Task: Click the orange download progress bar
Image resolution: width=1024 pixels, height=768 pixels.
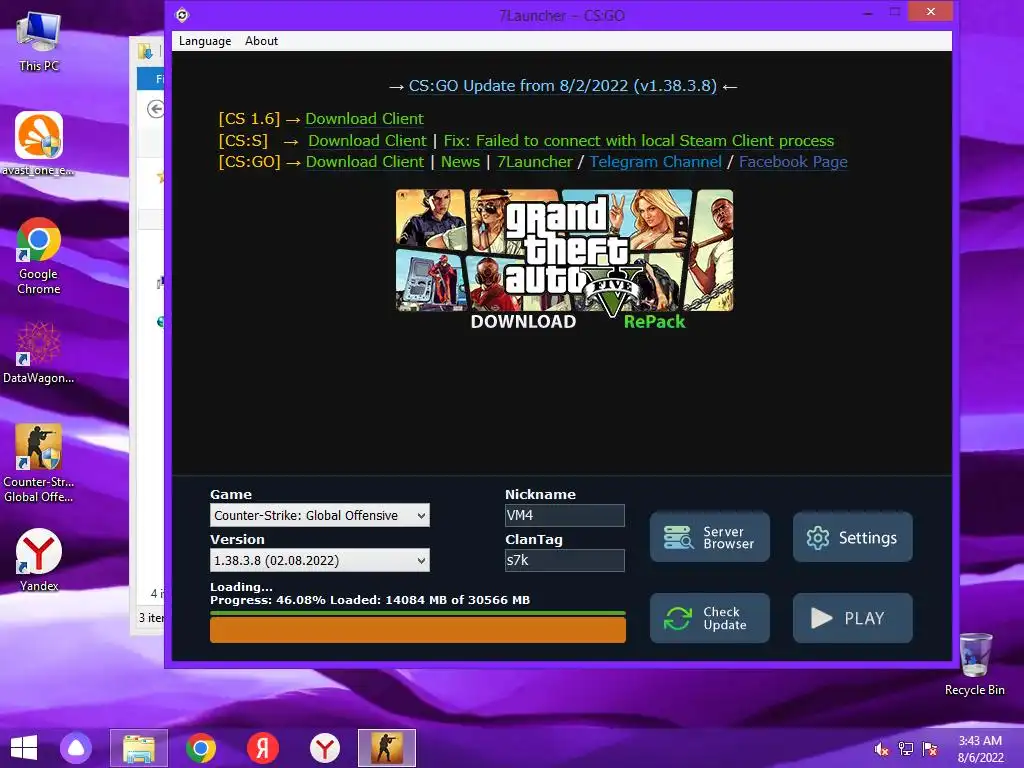Action: pos(418,630)
